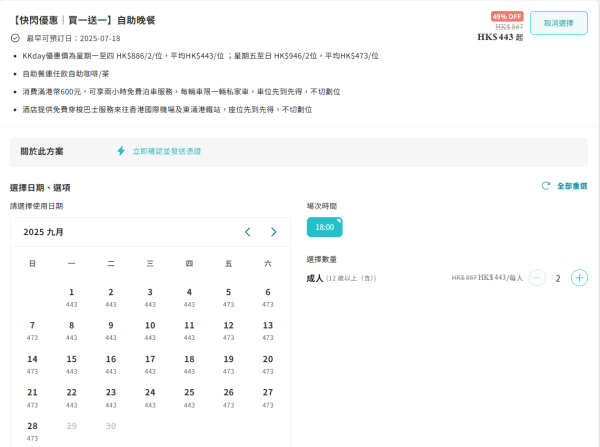Increase adult quantity with plus button
The width and height of the screenshot is (600, 447).
(x=579, y=278)
